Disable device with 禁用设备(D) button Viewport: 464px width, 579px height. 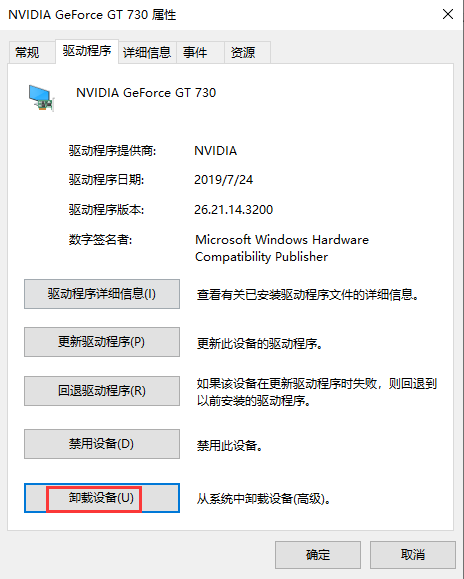(x=102, y=444)
